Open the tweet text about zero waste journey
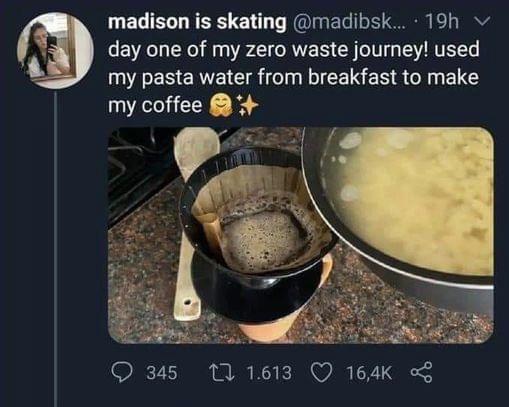This screenshot has height=407, width=509. [293, 77]
